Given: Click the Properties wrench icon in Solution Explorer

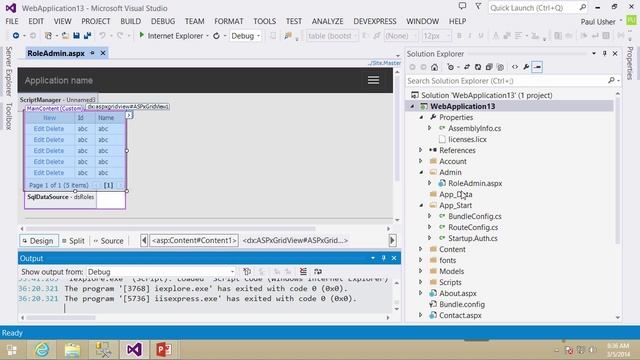Looking at the screenshot, I should 526,67.
